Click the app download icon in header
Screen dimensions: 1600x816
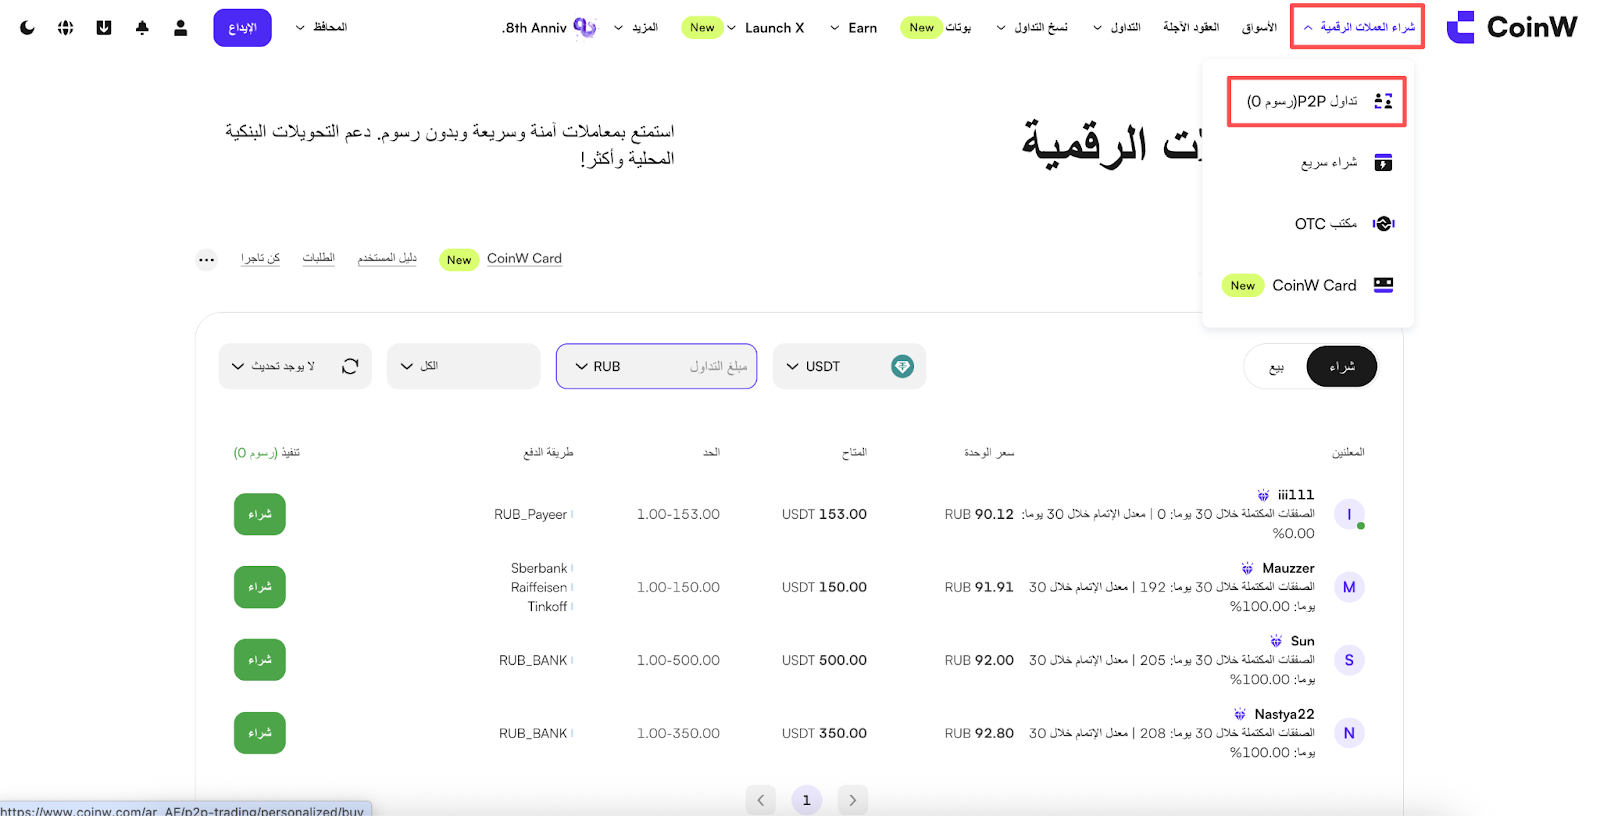(x=104, y=28)
